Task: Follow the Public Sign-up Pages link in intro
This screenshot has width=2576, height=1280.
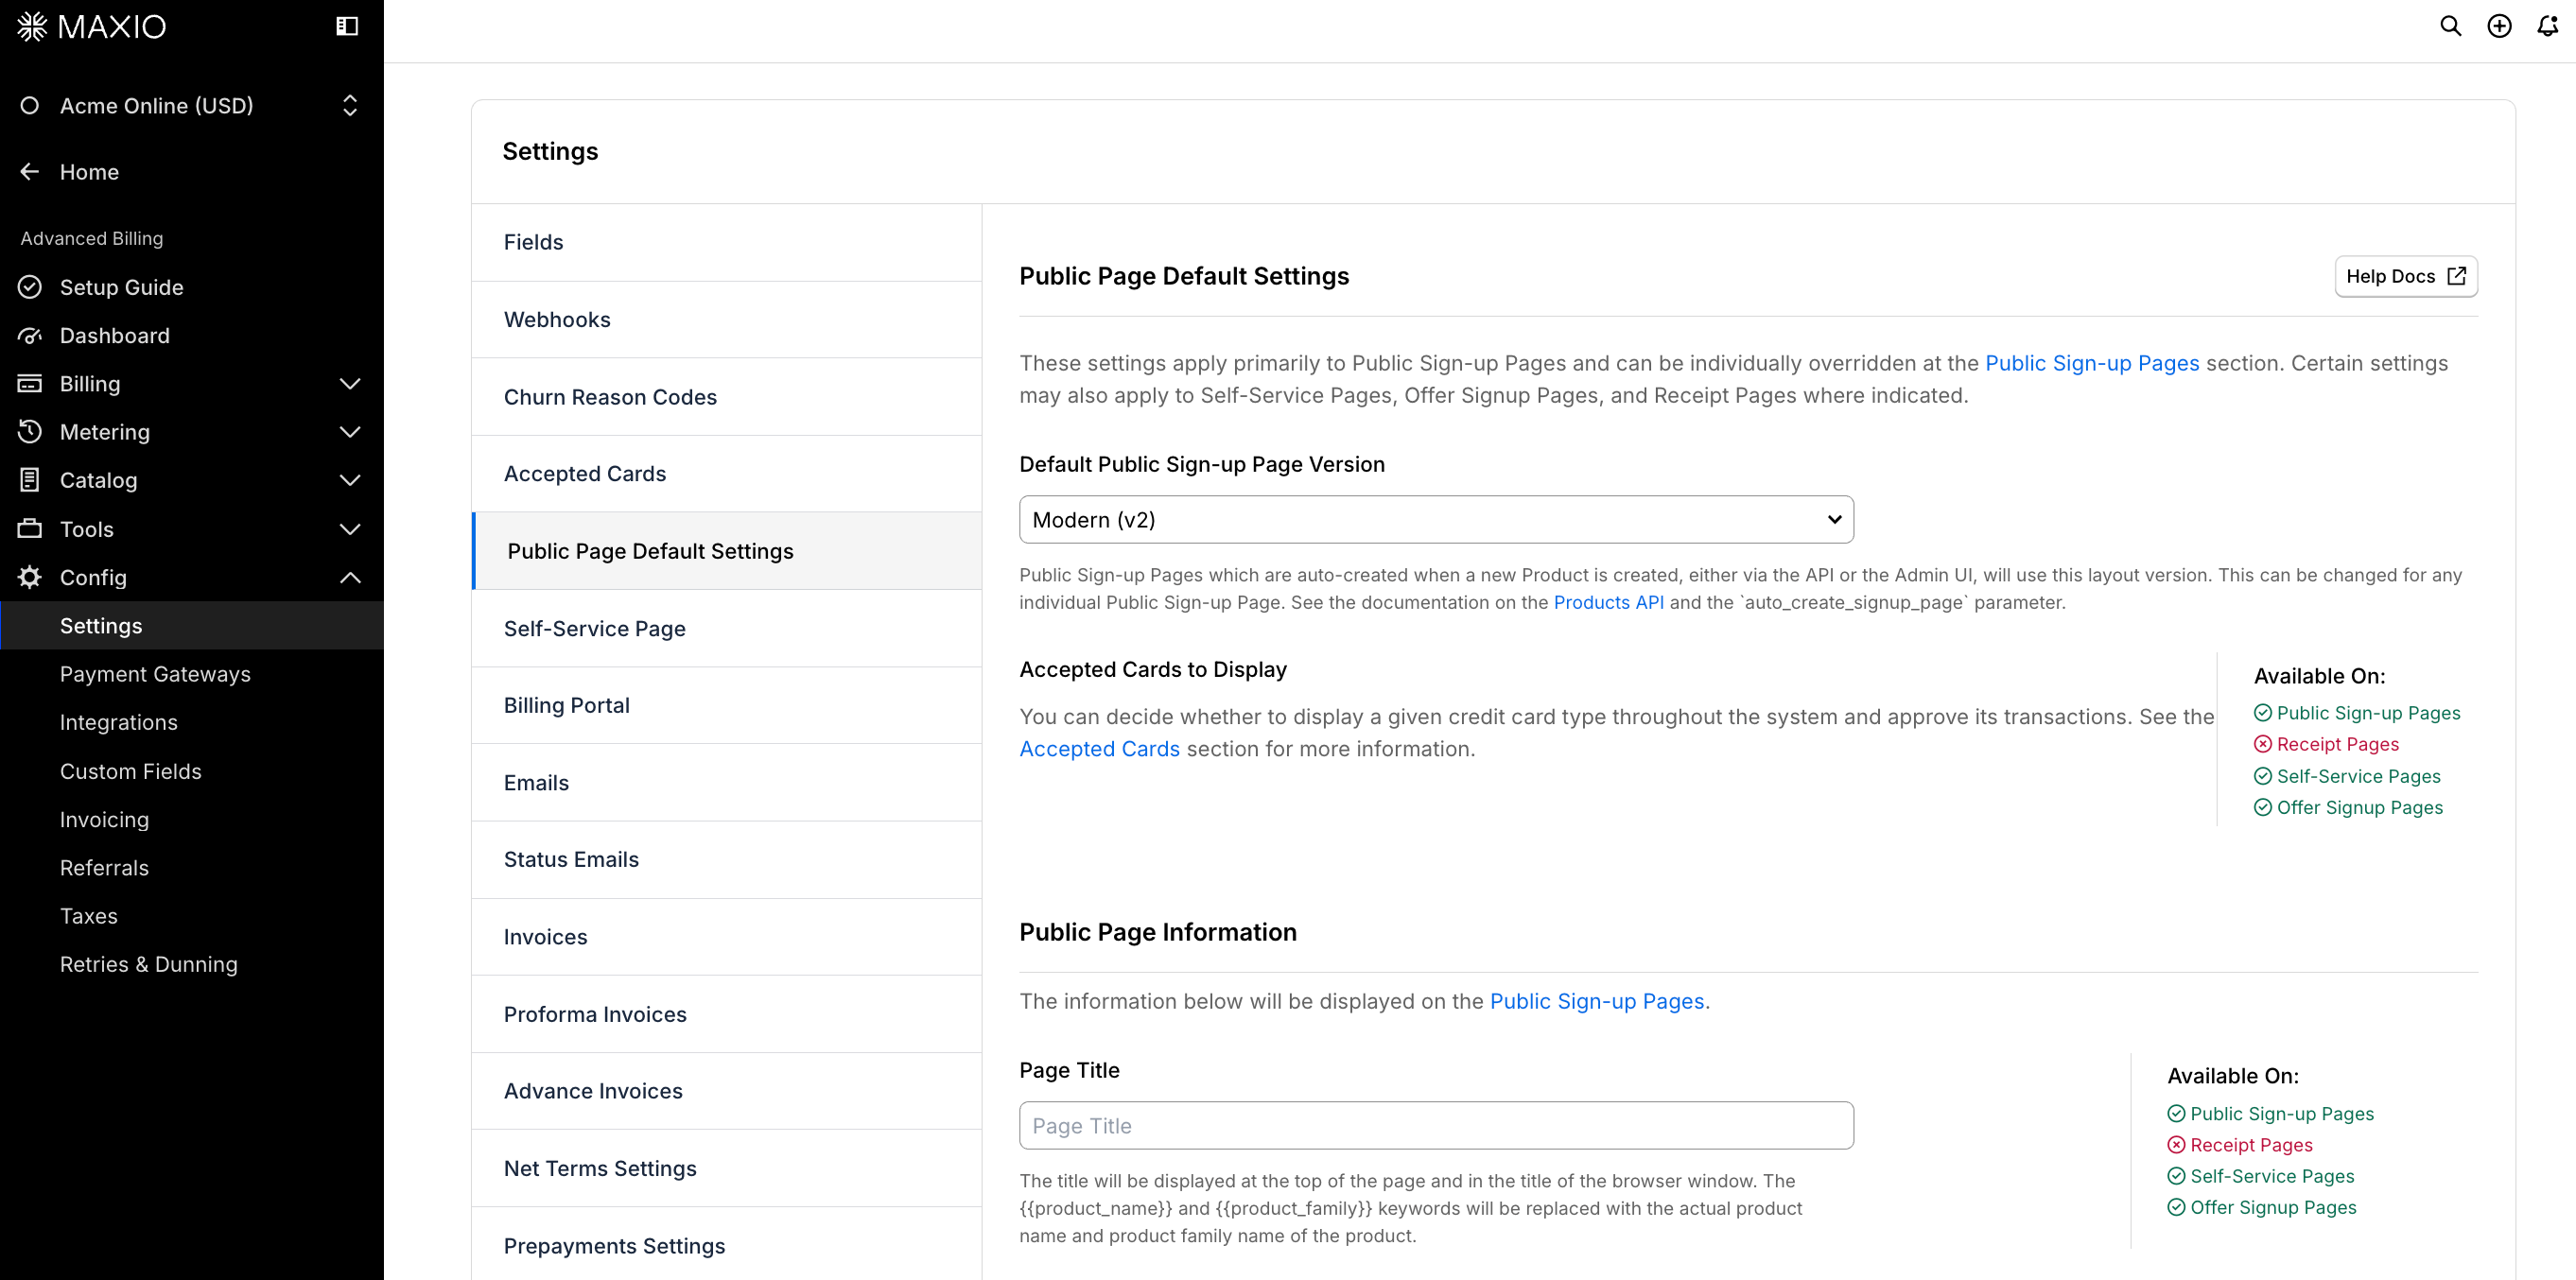Action: point(2091,363)
